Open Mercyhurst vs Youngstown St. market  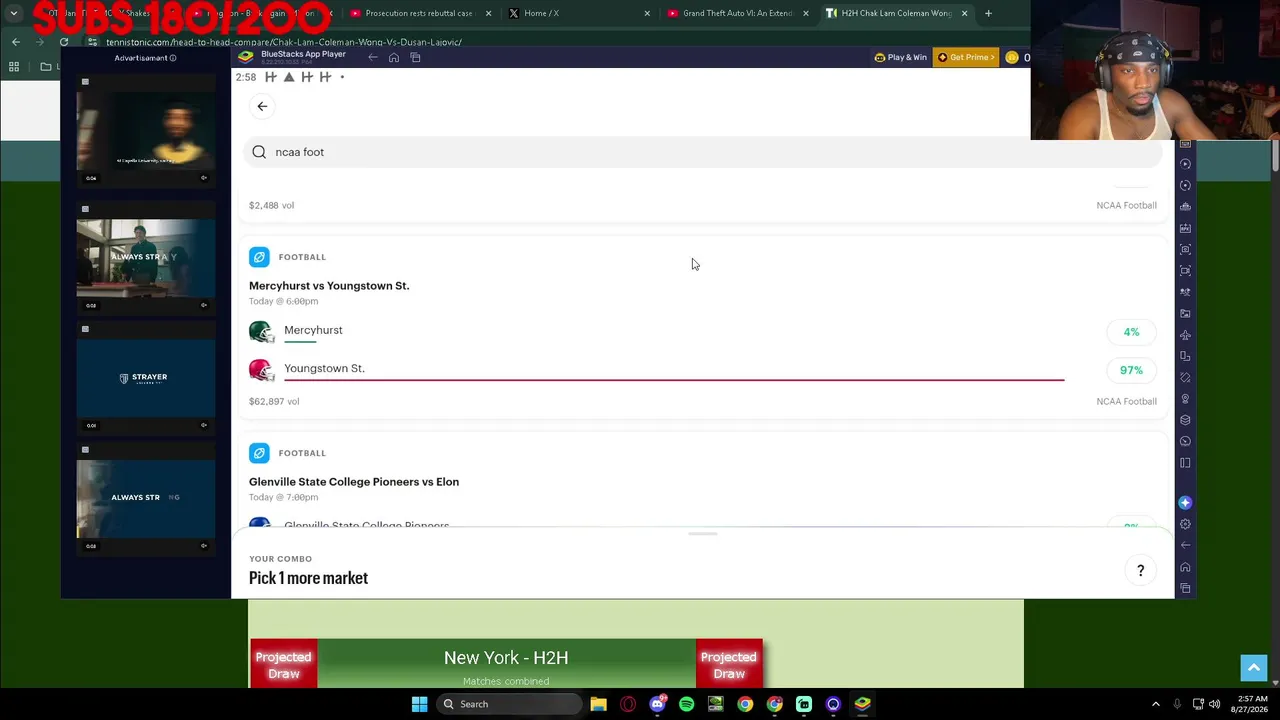tap(329, 286)
